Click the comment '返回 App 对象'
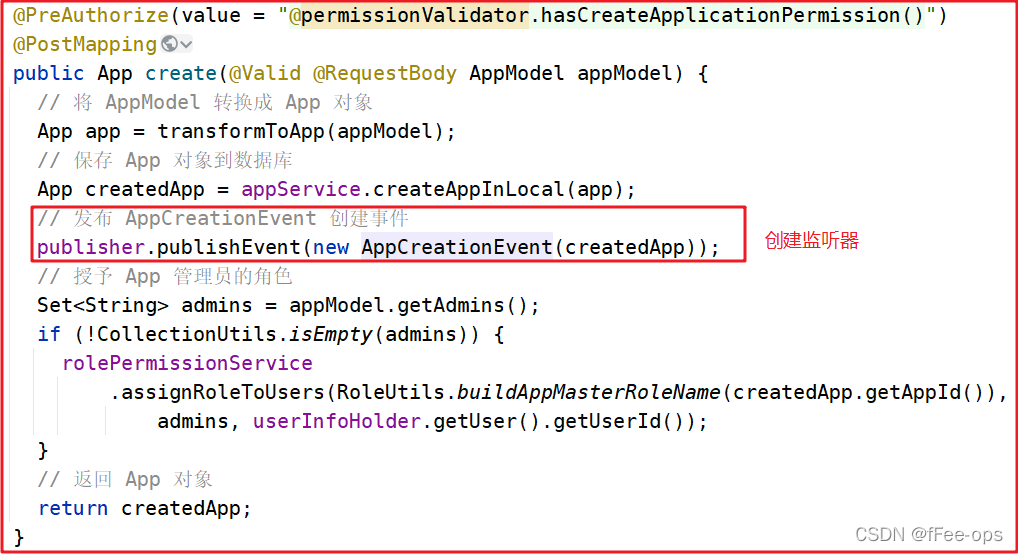Image resolution: width=1018 pixels, height=554 pixels. pyautogui.click(x=125, y=479)
